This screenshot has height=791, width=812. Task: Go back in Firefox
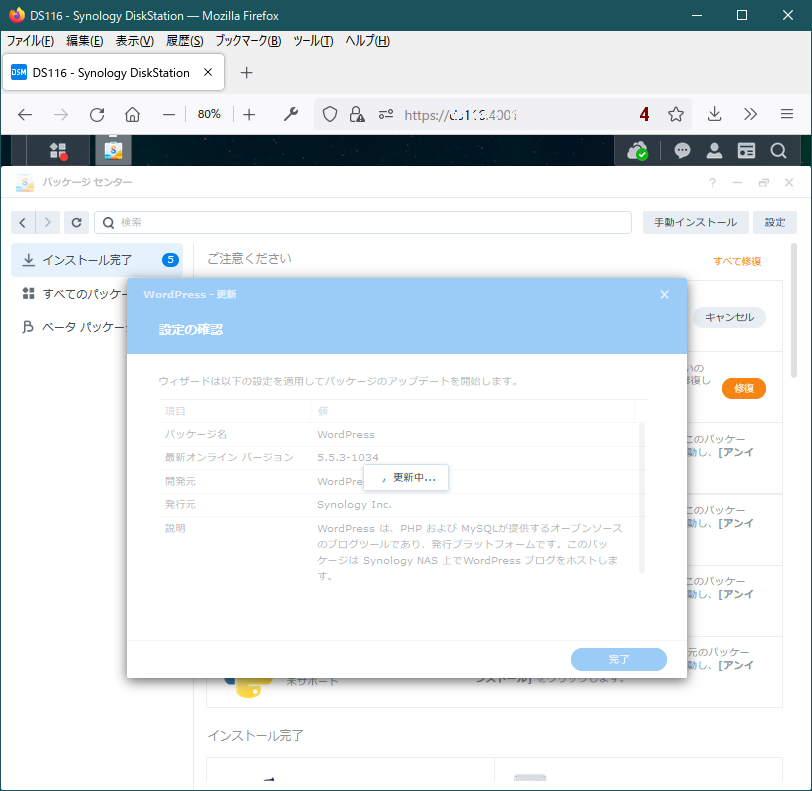tap(25, 114)
